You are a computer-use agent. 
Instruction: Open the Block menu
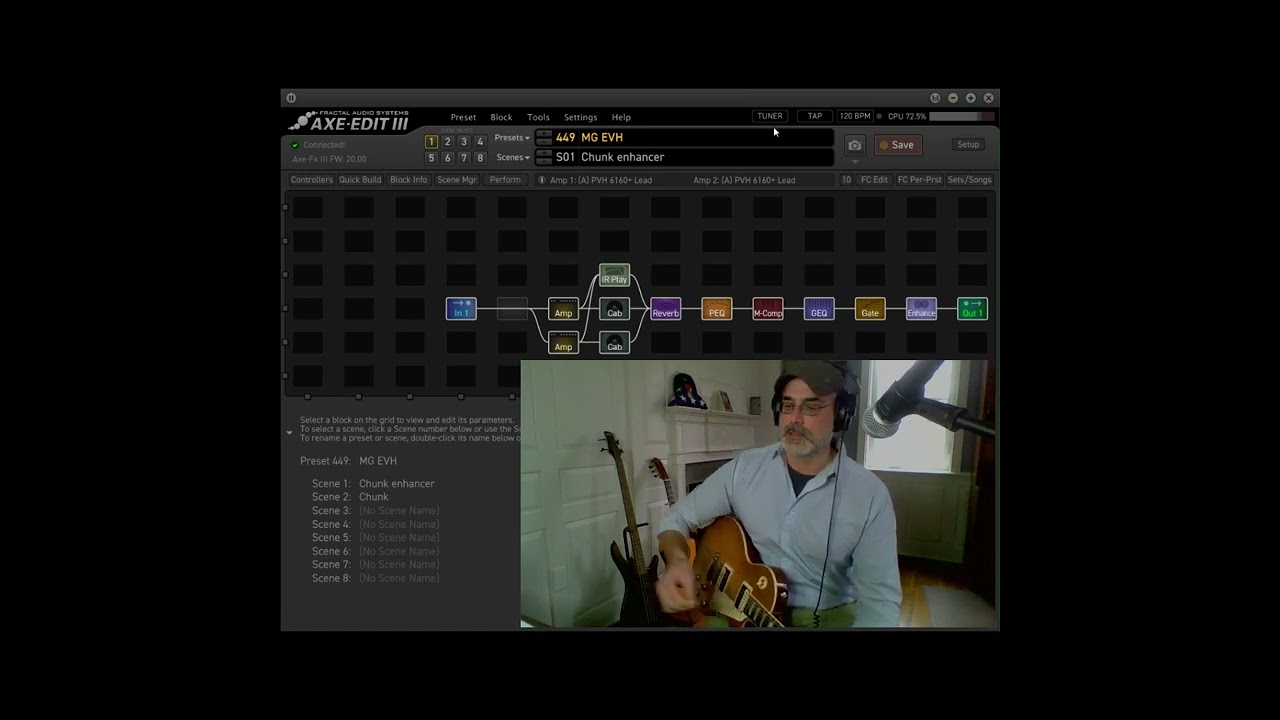click(501, 117)
